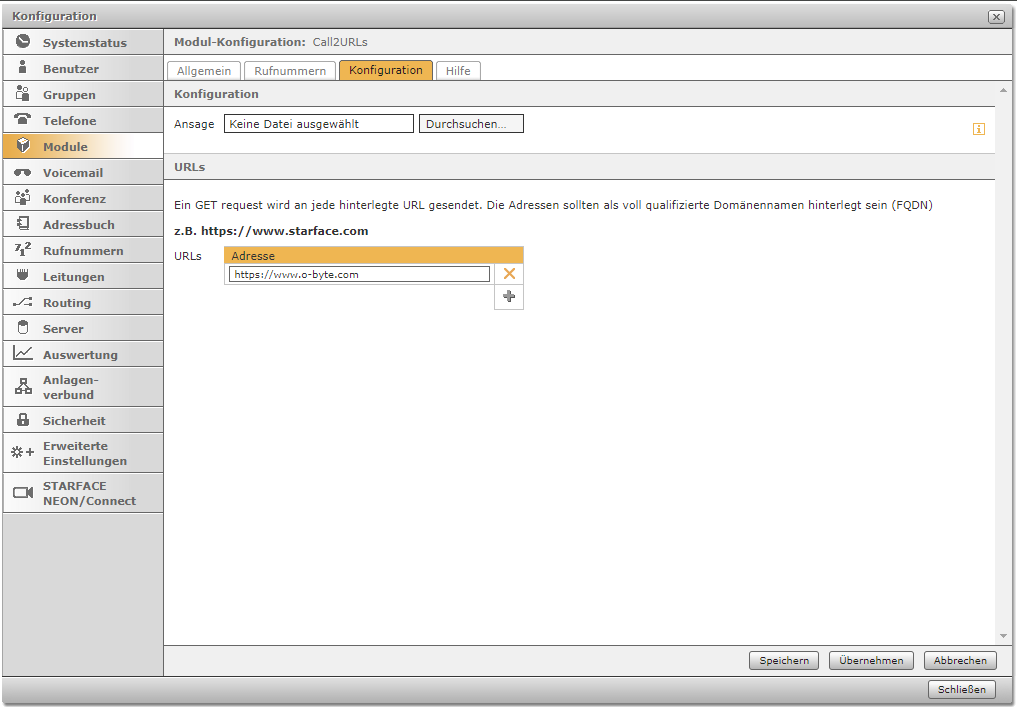1017x709 pixels.
Task: Open the orange info icon
Action: pyautogui.click(x=979, y=129)
